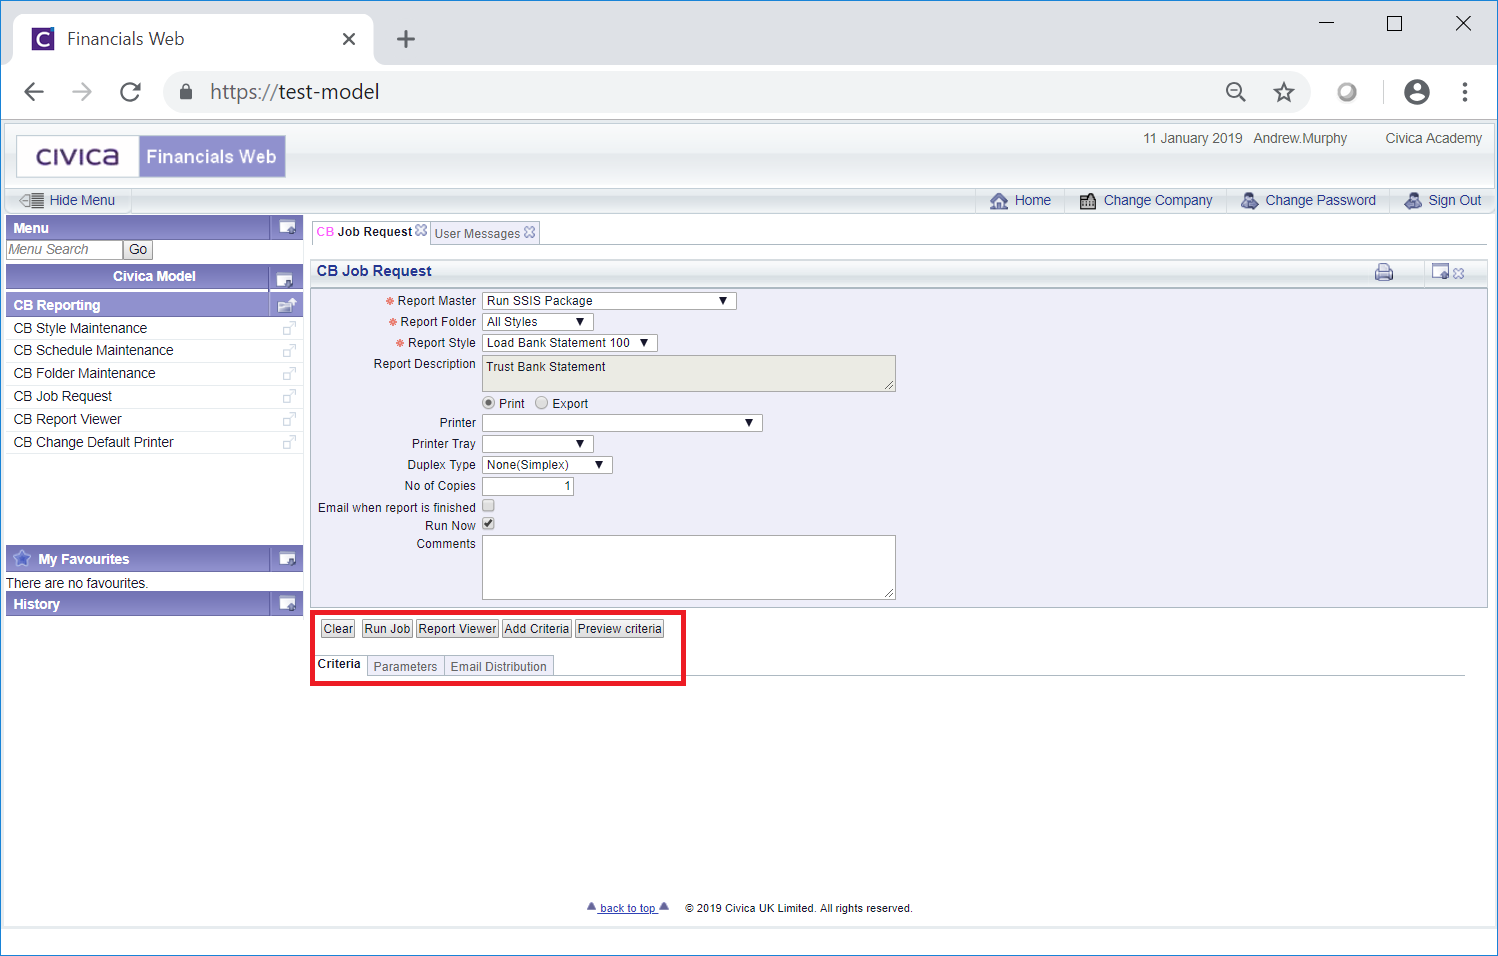Open the Report Style dropdown
This screenshot has height=956, width=1498.
coord(570,343)
